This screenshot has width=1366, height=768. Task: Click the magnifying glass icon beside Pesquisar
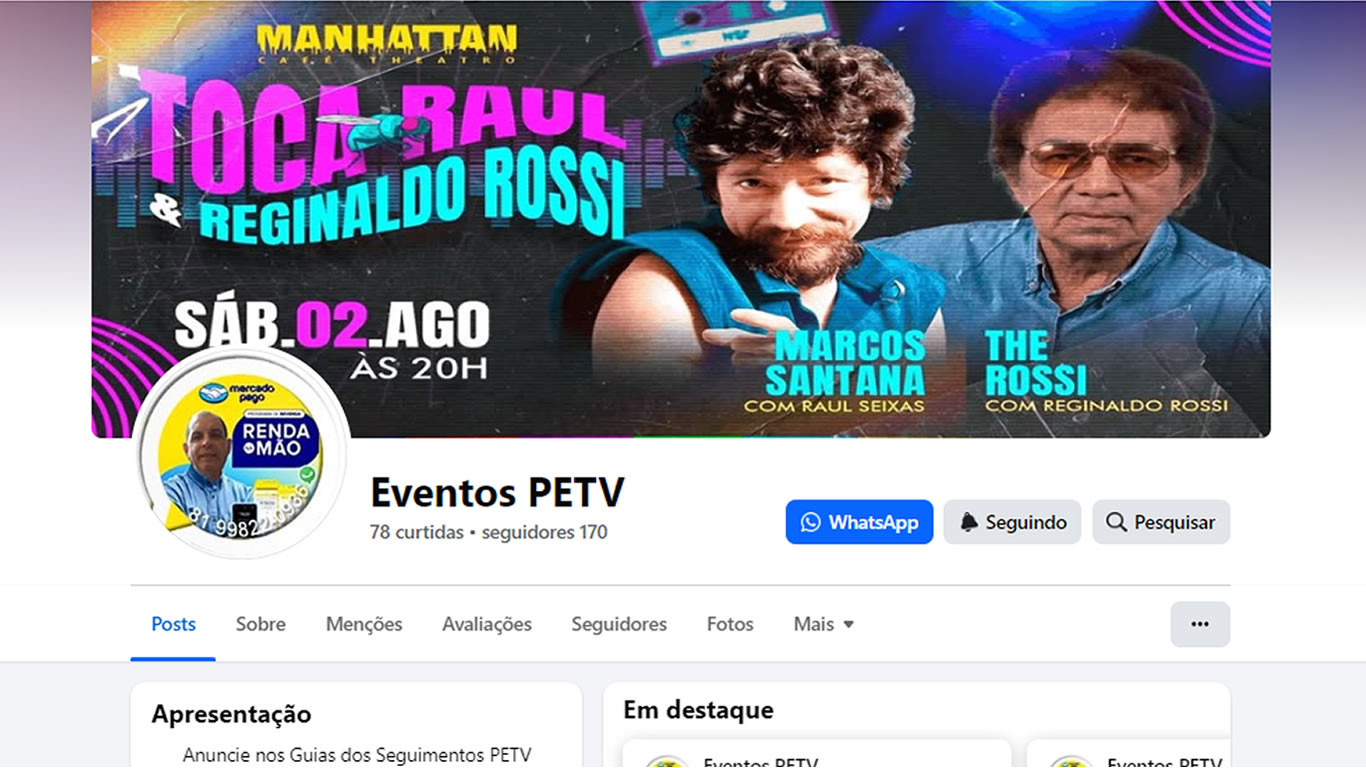(1116, 522)
